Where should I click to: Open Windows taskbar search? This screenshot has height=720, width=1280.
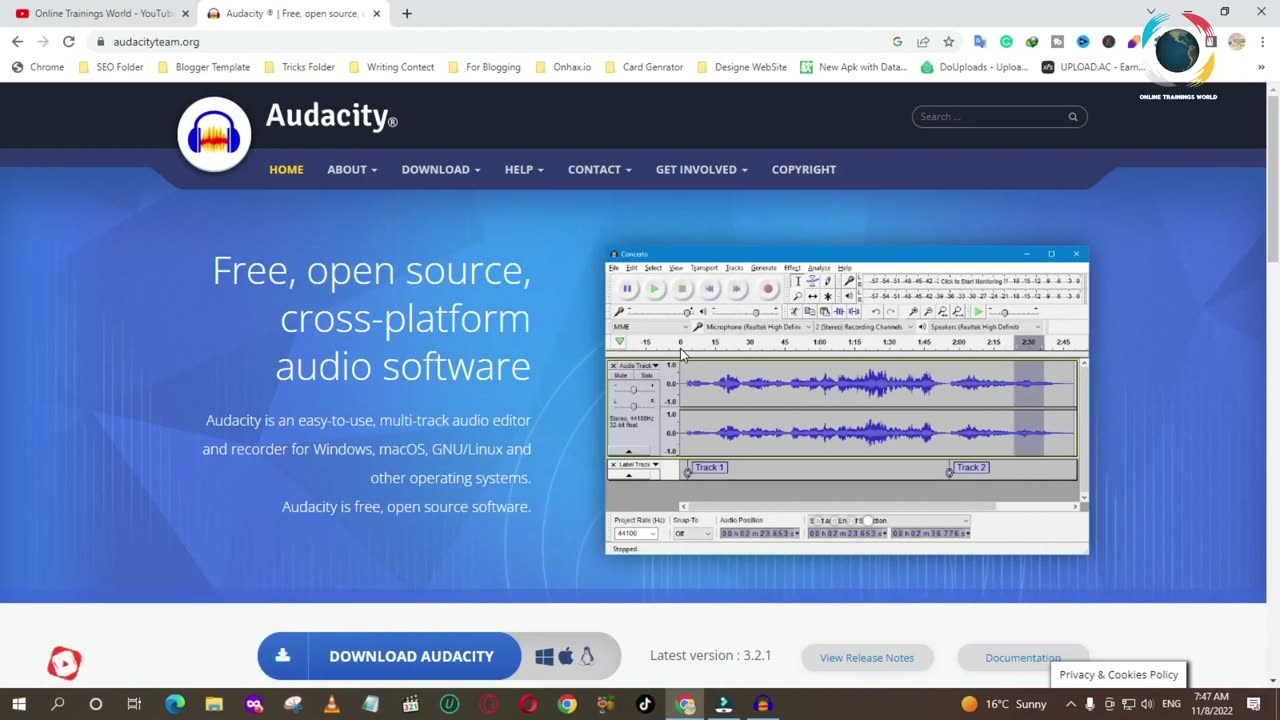[57, 704]
